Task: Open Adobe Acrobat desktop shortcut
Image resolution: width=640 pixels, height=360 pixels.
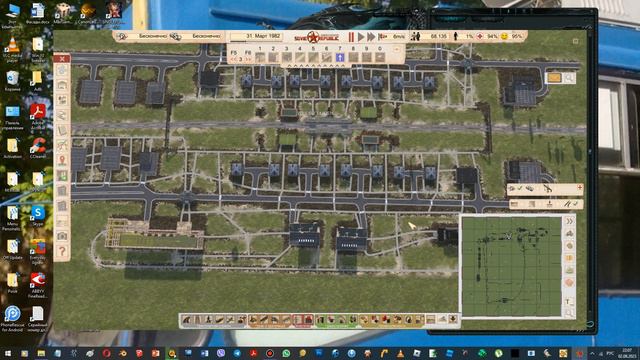Action: click(x=37, y=116)
